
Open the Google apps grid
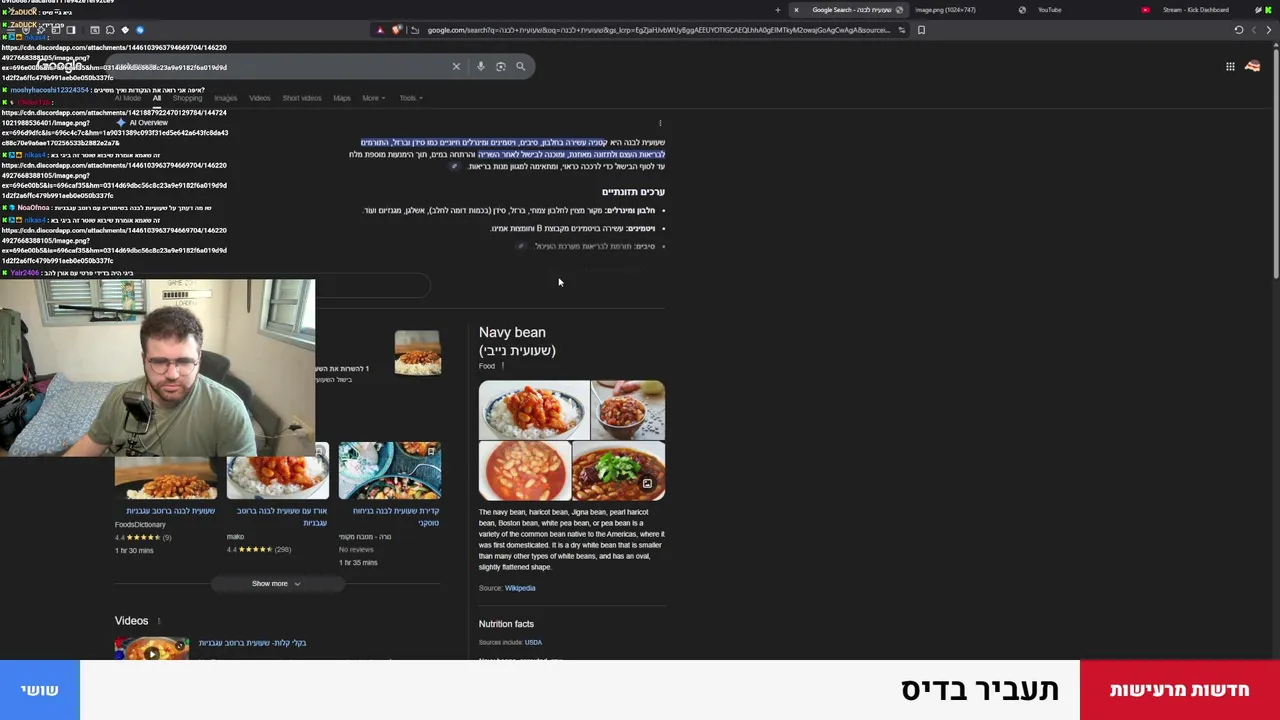click(x=1230, y=66)
